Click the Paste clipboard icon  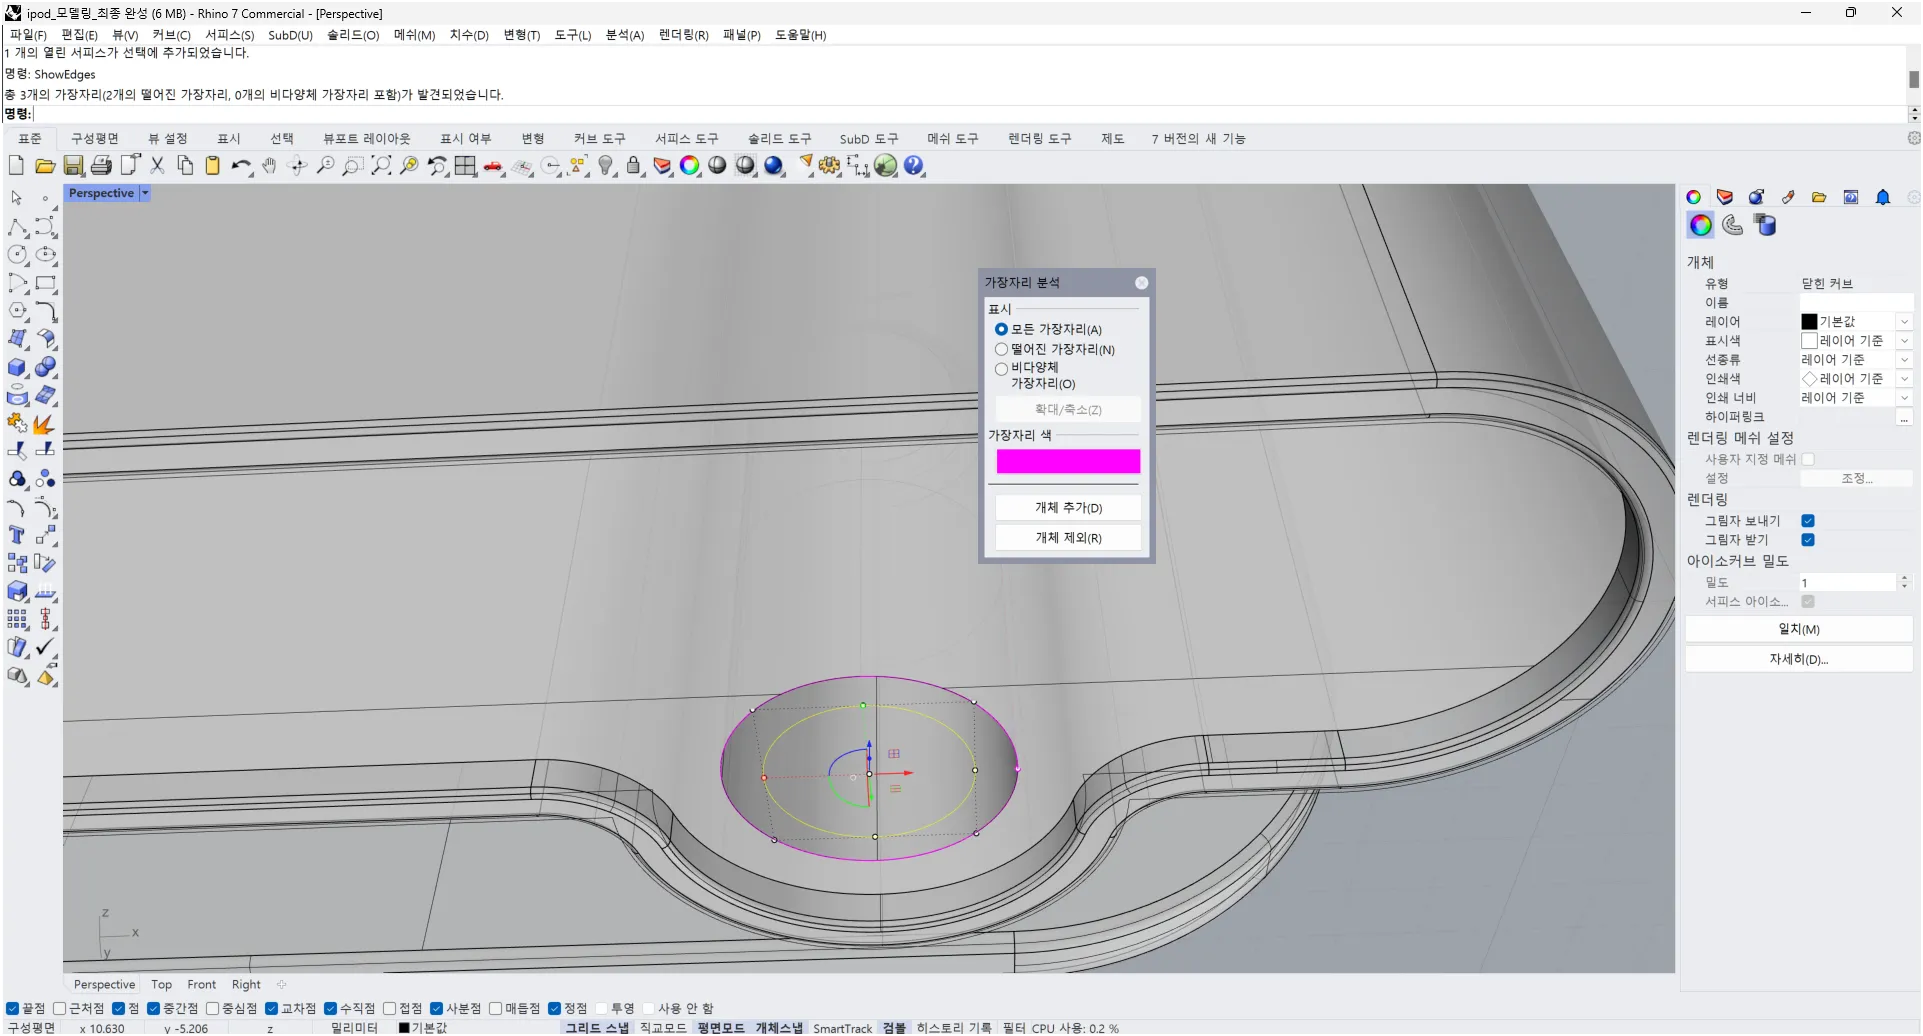pos(213,166)
